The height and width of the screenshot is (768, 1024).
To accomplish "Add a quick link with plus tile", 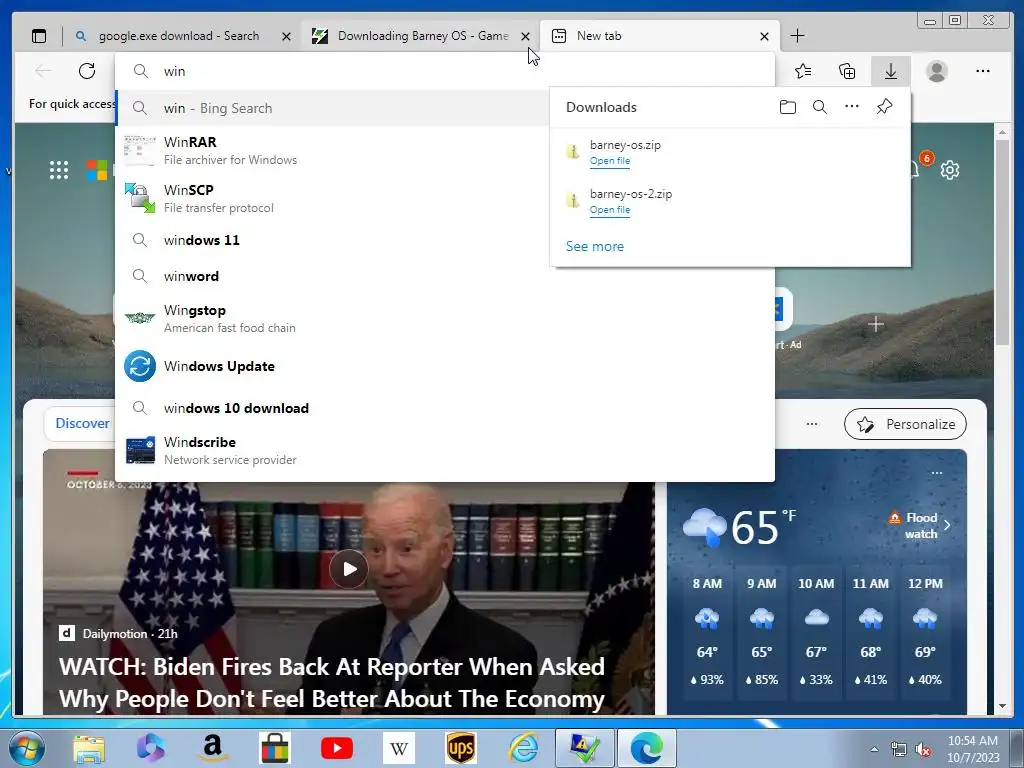I will point(876,324).
